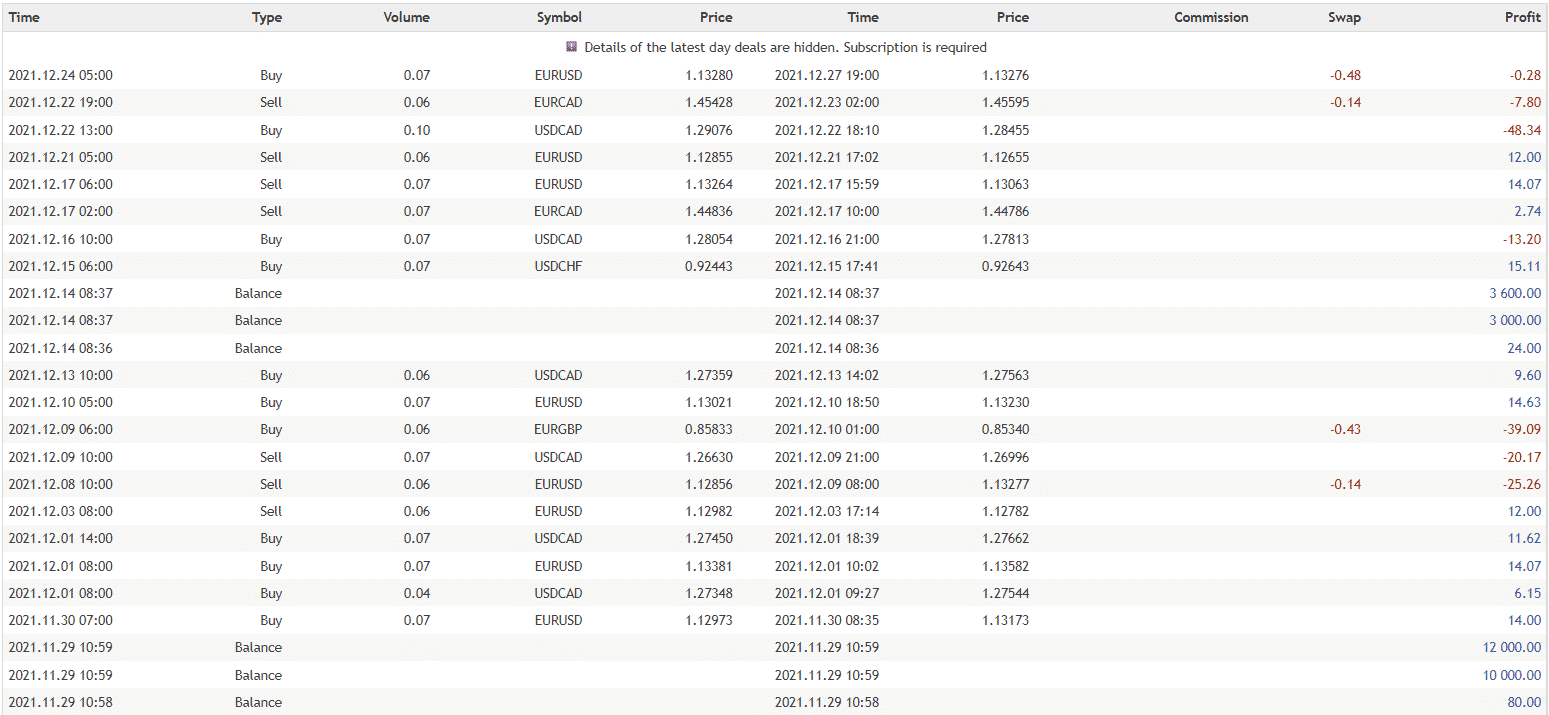The width and height of the screenshot is (1549, 715).
Task: Open the 'Subscription is required' hidden deals notice
Action: pos(785,47)
